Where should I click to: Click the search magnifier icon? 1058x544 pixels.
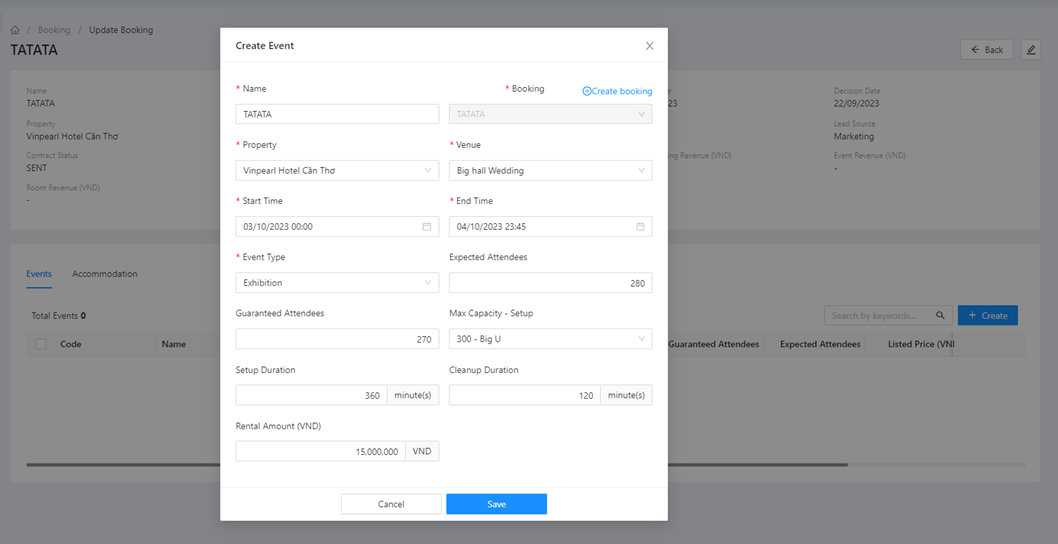(940, 316)
